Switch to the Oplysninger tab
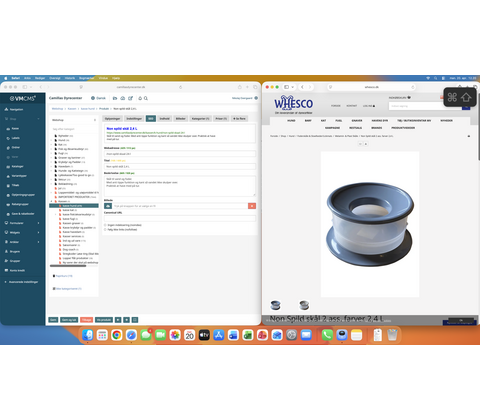The image size is (480, 420). [x=113, y=119]
